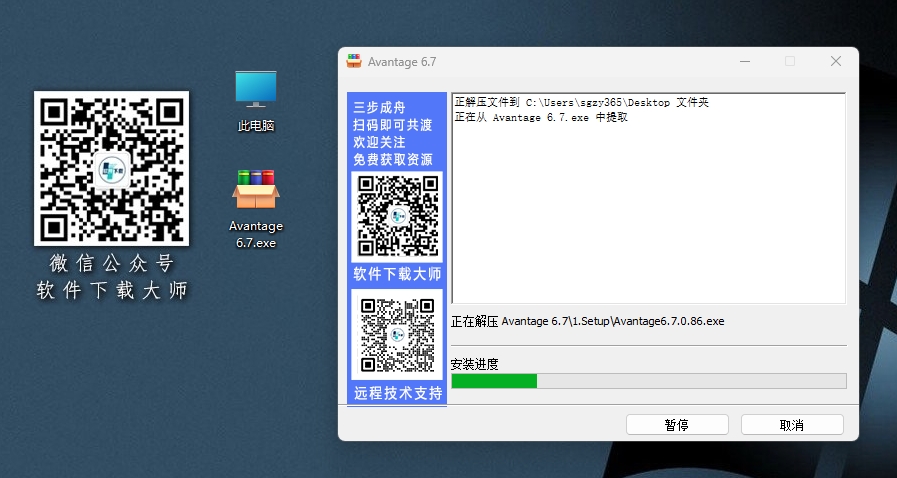The image size is (897, 478).
Task: Click the extraction log text area
Action: (x=649, y=198)
